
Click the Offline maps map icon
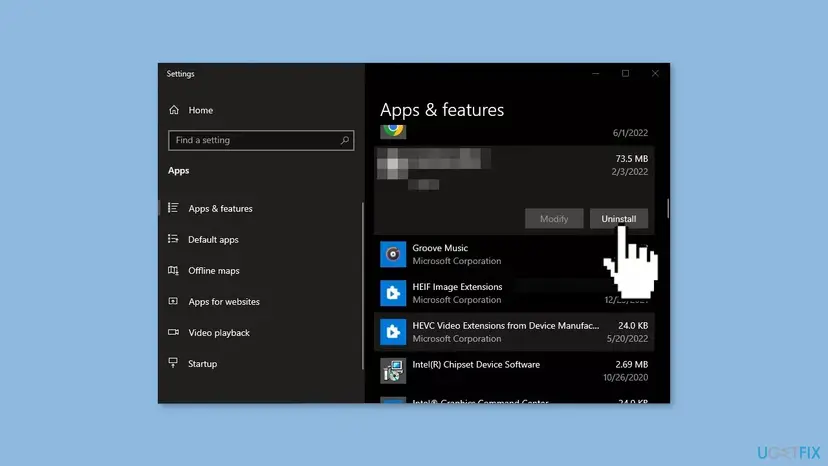173,270
